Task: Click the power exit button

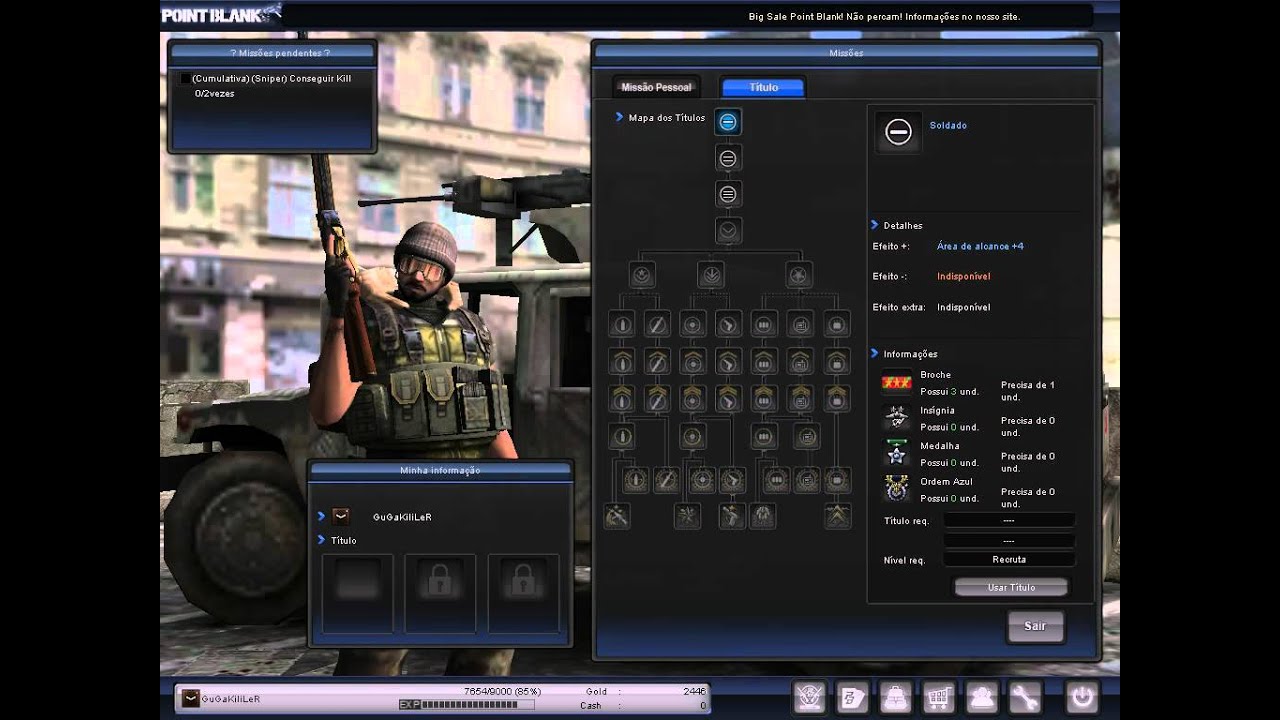Action: coord(1081,697)
